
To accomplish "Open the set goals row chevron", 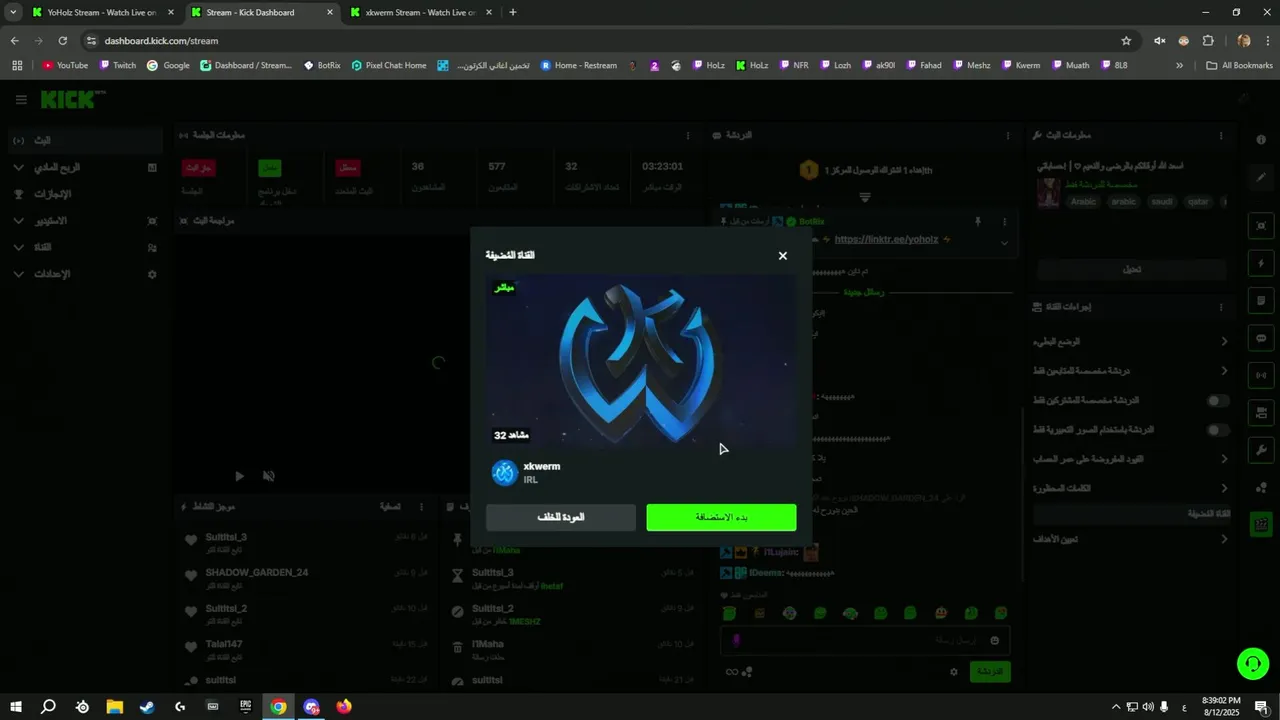I will (x=1224, y=539).
